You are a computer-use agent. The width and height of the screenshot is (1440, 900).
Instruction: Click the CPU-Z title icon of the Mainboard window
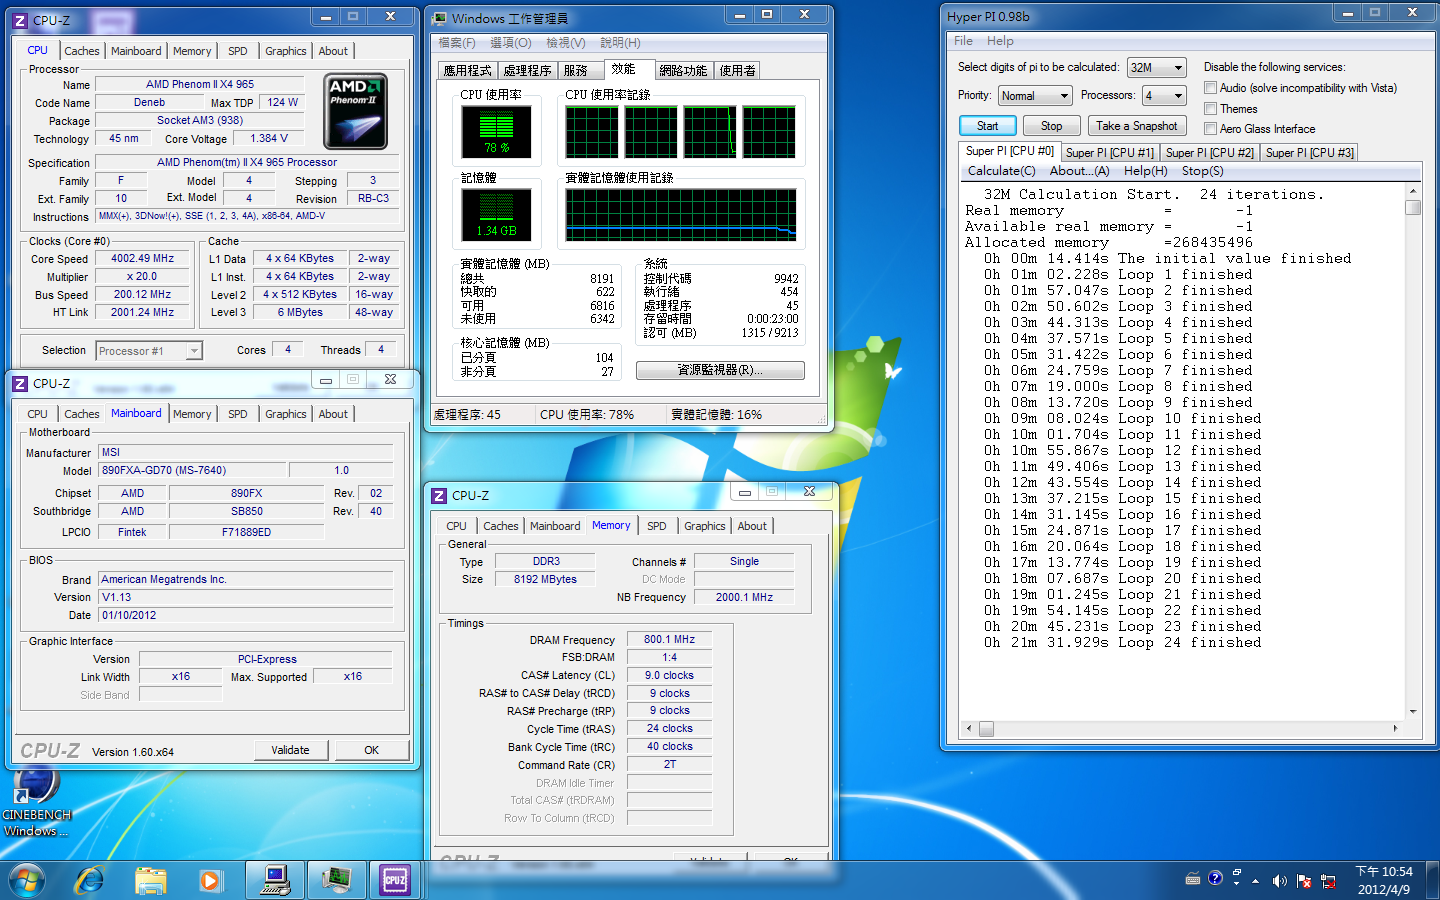19,383
